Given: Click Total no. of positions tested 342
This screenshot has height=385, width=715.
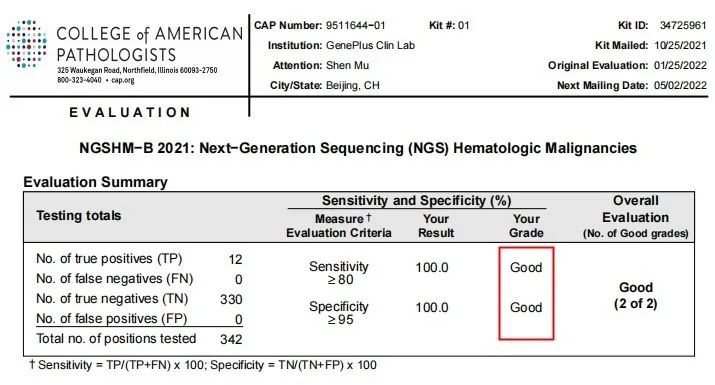Looking at the screenshot, I should [139, 338].
